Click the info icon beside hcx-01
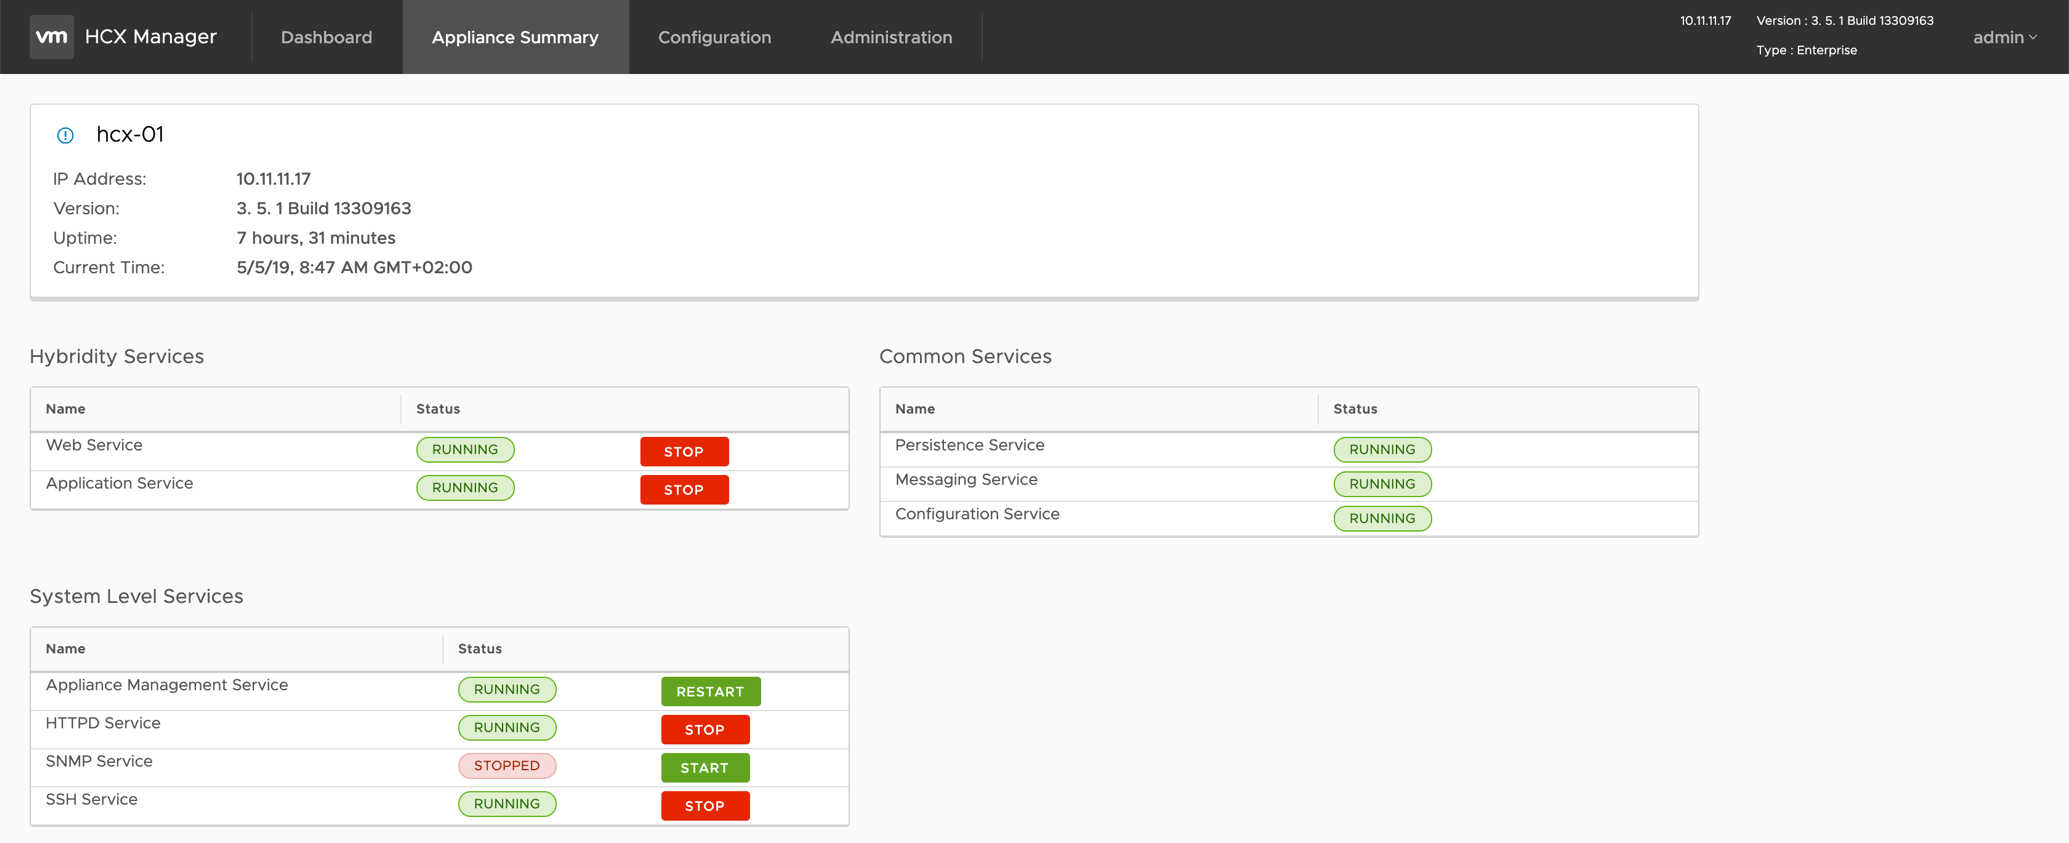The height and width of the screenshot is (843, 2069). click(x=65, y=135)
